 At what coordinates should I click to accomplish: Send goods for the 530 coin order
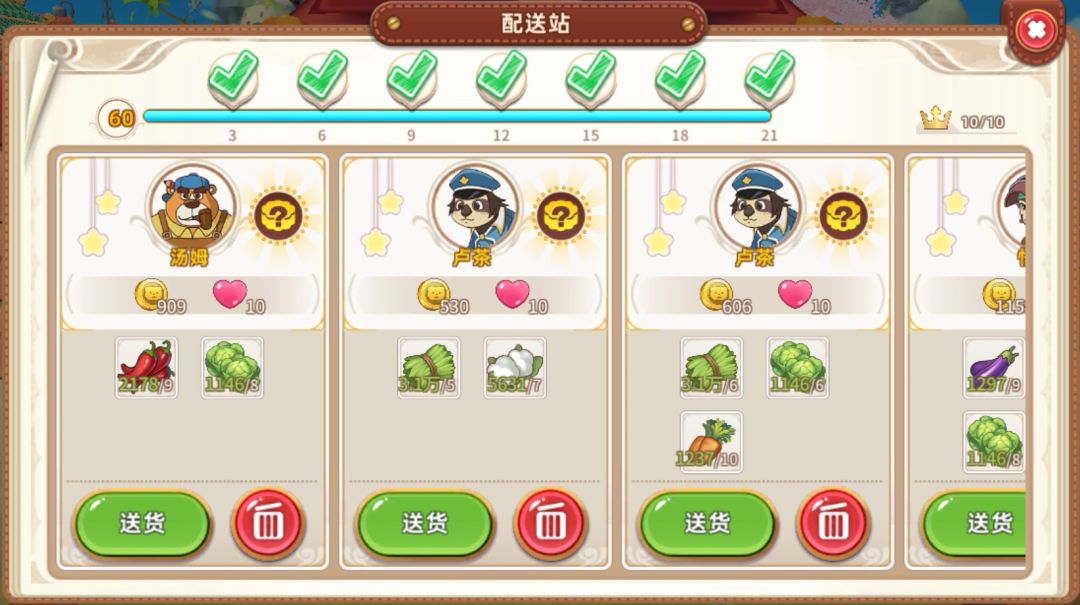[x=425, y=524]
